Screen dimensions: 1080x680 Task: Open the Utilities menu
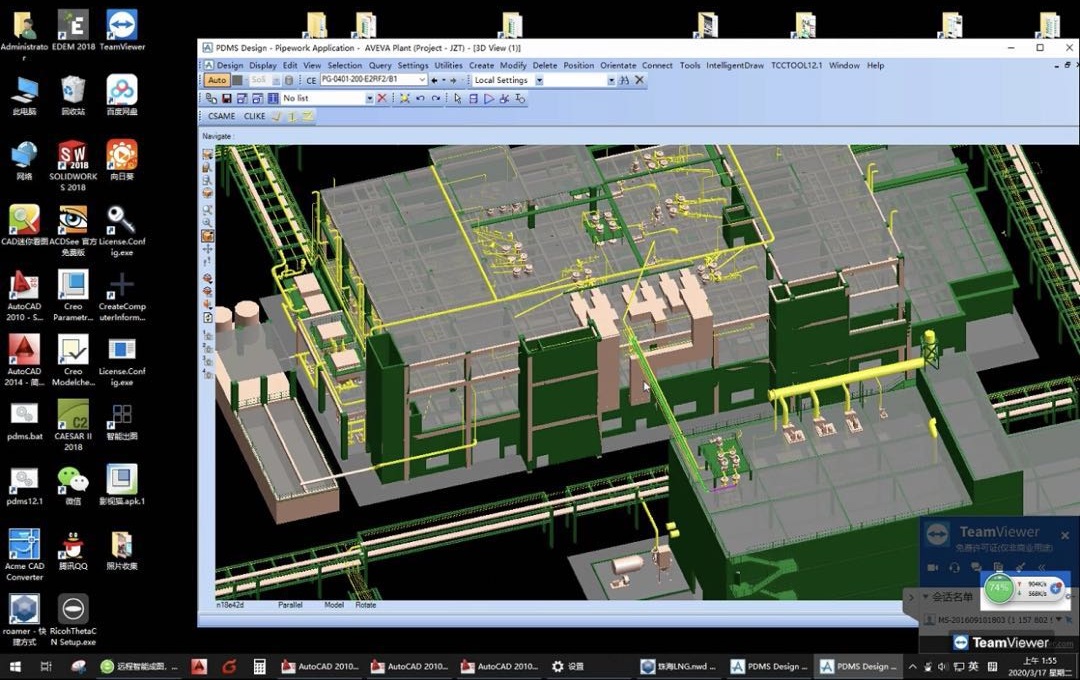click(x=448, y=65)
